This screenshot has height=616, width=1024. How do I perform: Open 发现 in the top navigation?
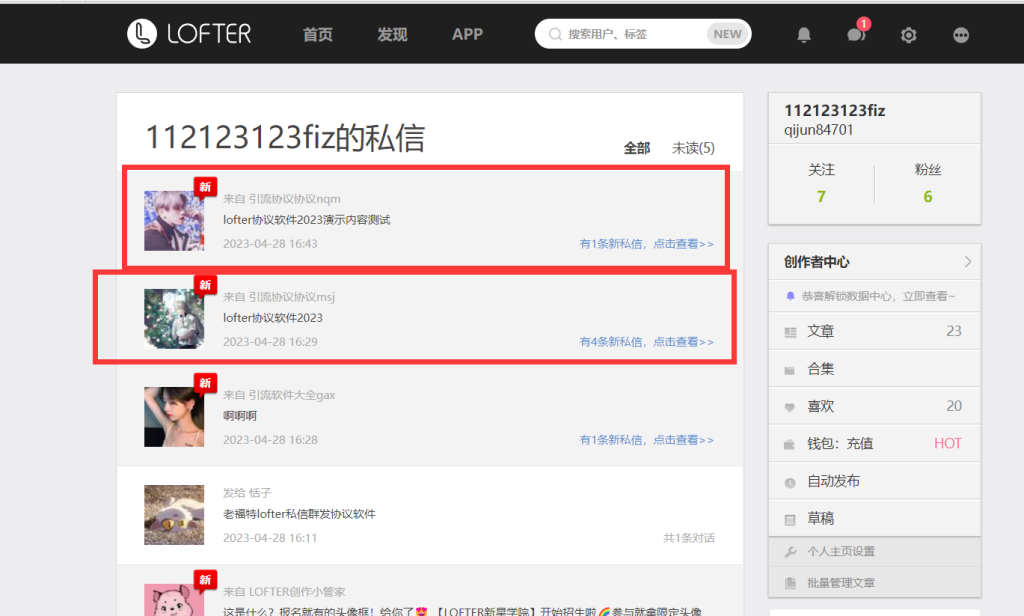(392, 34)
